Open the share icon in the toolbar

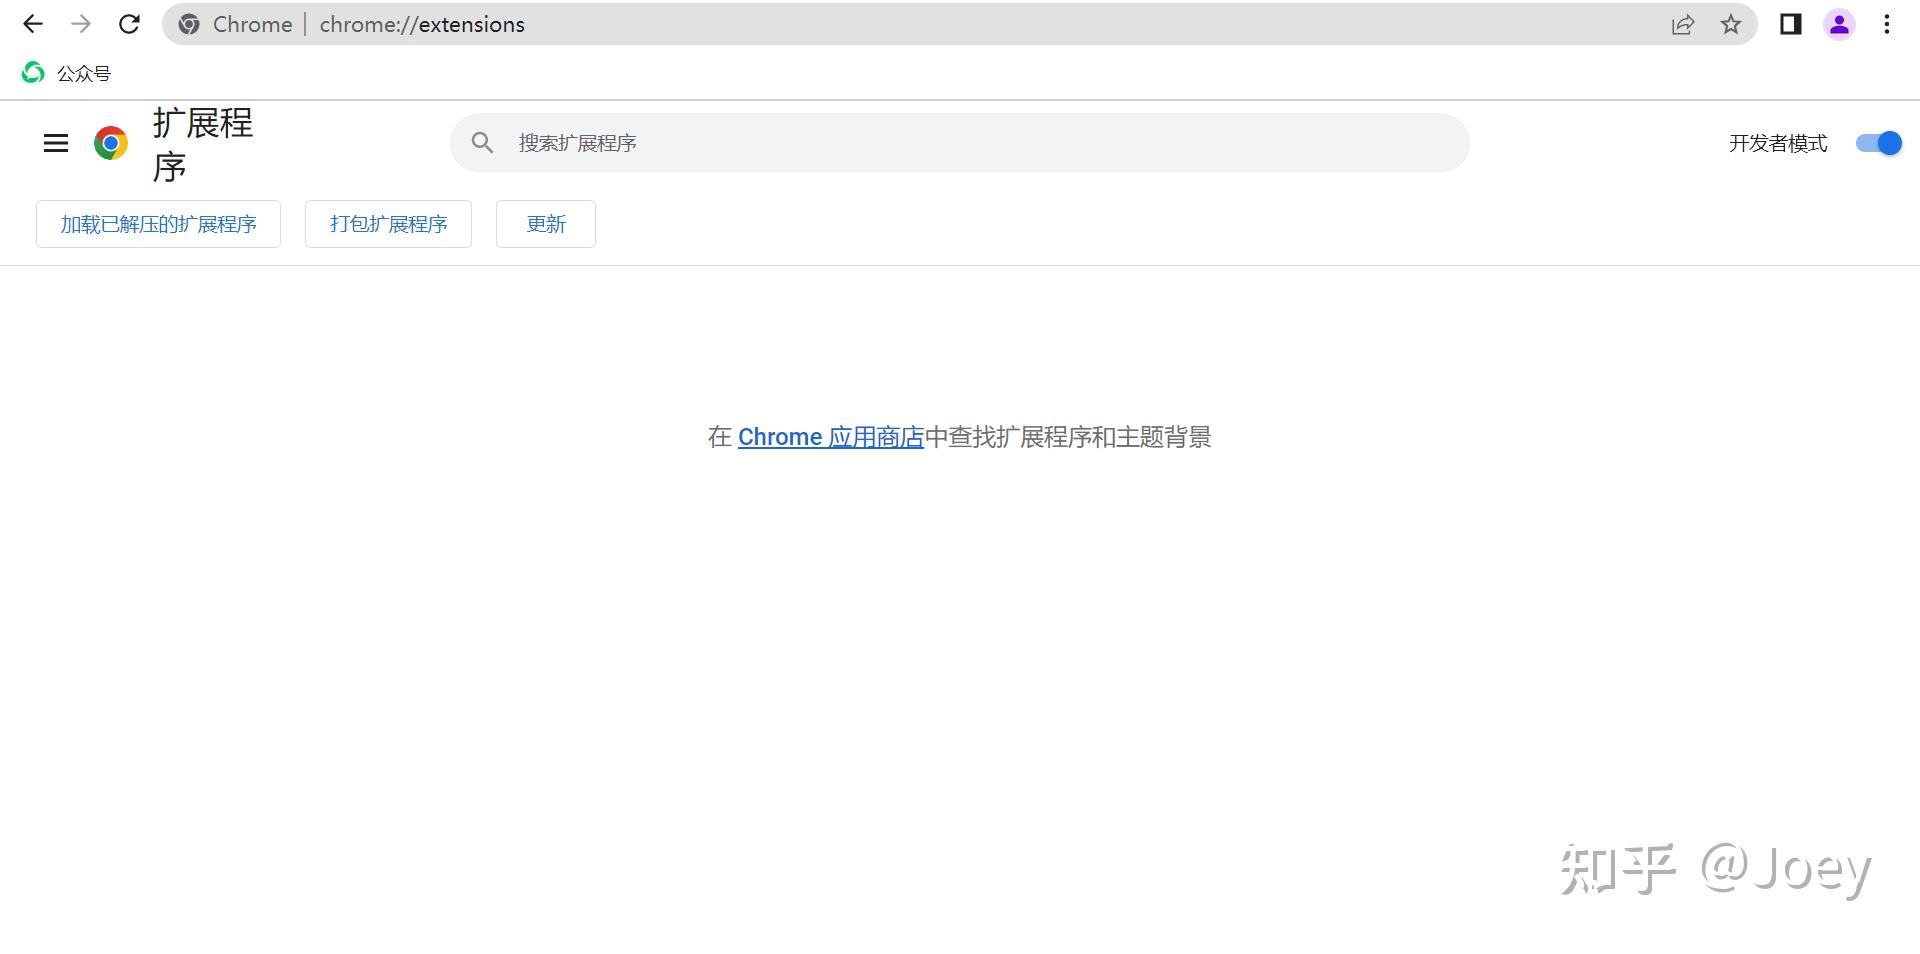[x=1684, y=24]
